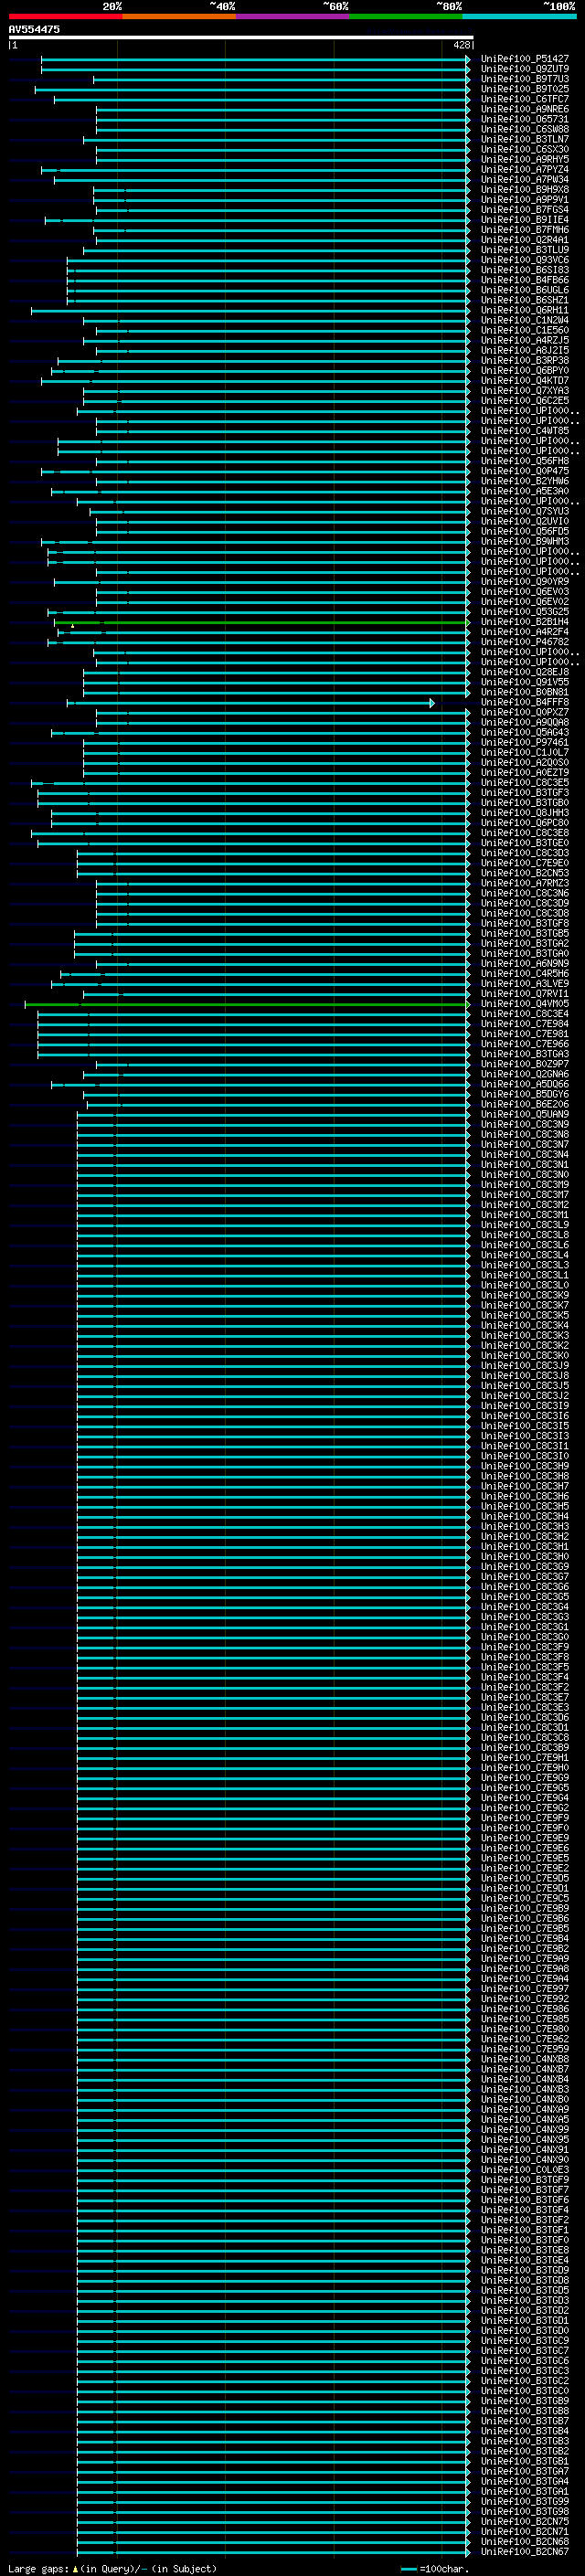Click the purple 60% identity legend segment

tap(293, 16)
